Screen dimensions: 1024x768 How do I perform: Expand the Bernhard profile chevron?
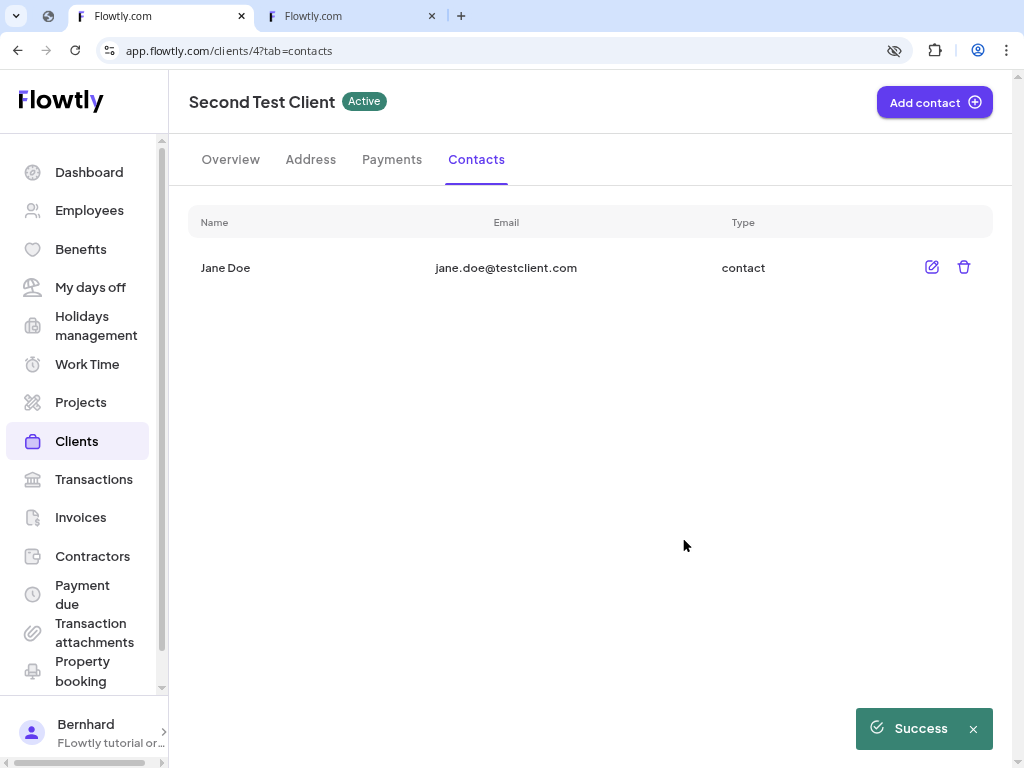point(162,732)
